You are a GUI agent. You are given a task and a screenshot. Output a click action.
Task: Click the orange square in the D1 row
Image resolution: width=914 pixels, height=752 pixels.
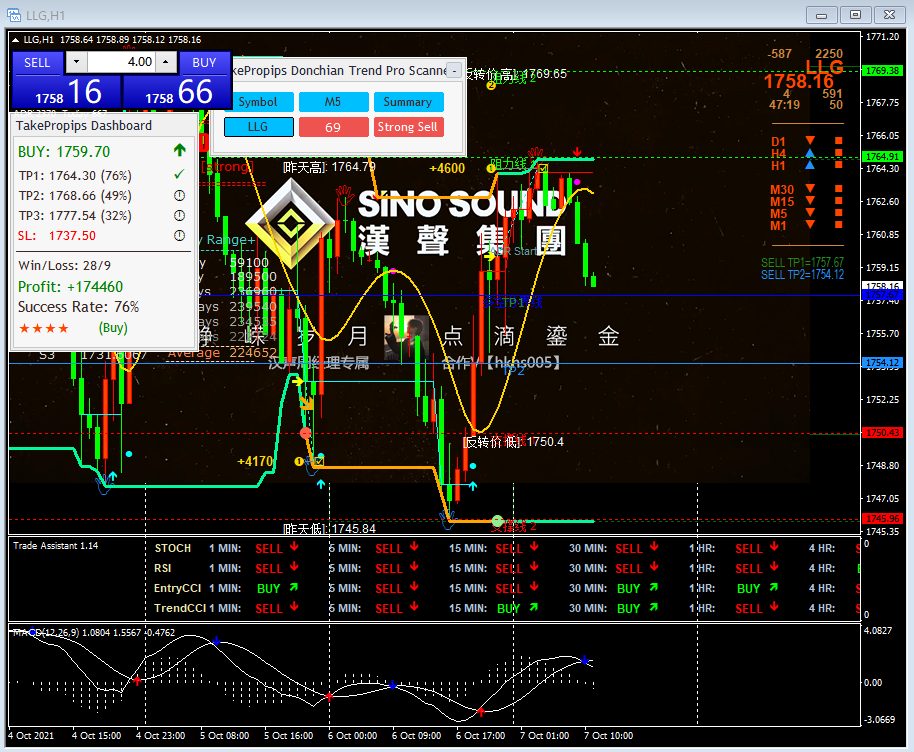(x=839, y=140)
